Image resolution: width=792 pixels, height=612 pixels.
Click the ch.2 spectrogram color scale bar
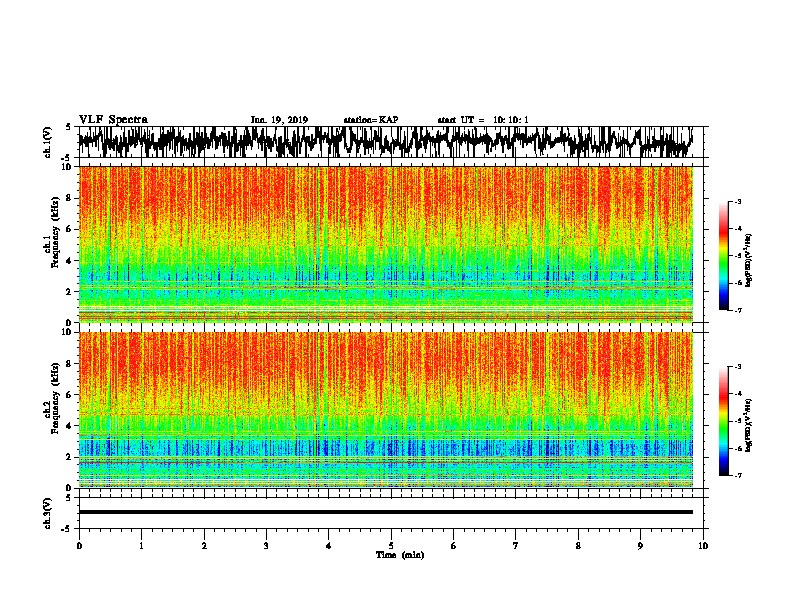pyautogui.click(x=723, y=421)
